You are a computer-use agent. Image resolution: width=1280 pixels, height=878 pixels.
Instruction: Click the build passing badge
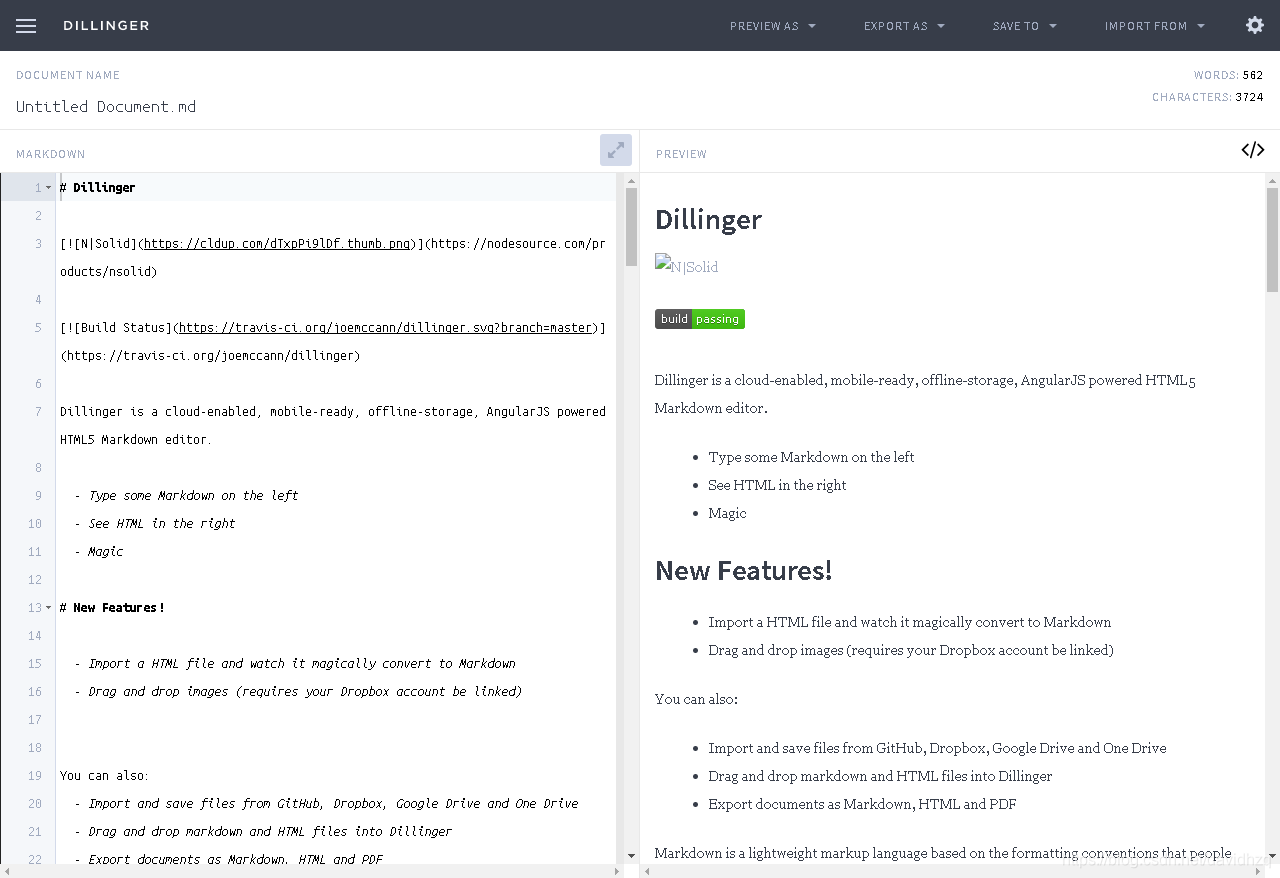pos(700,319)
